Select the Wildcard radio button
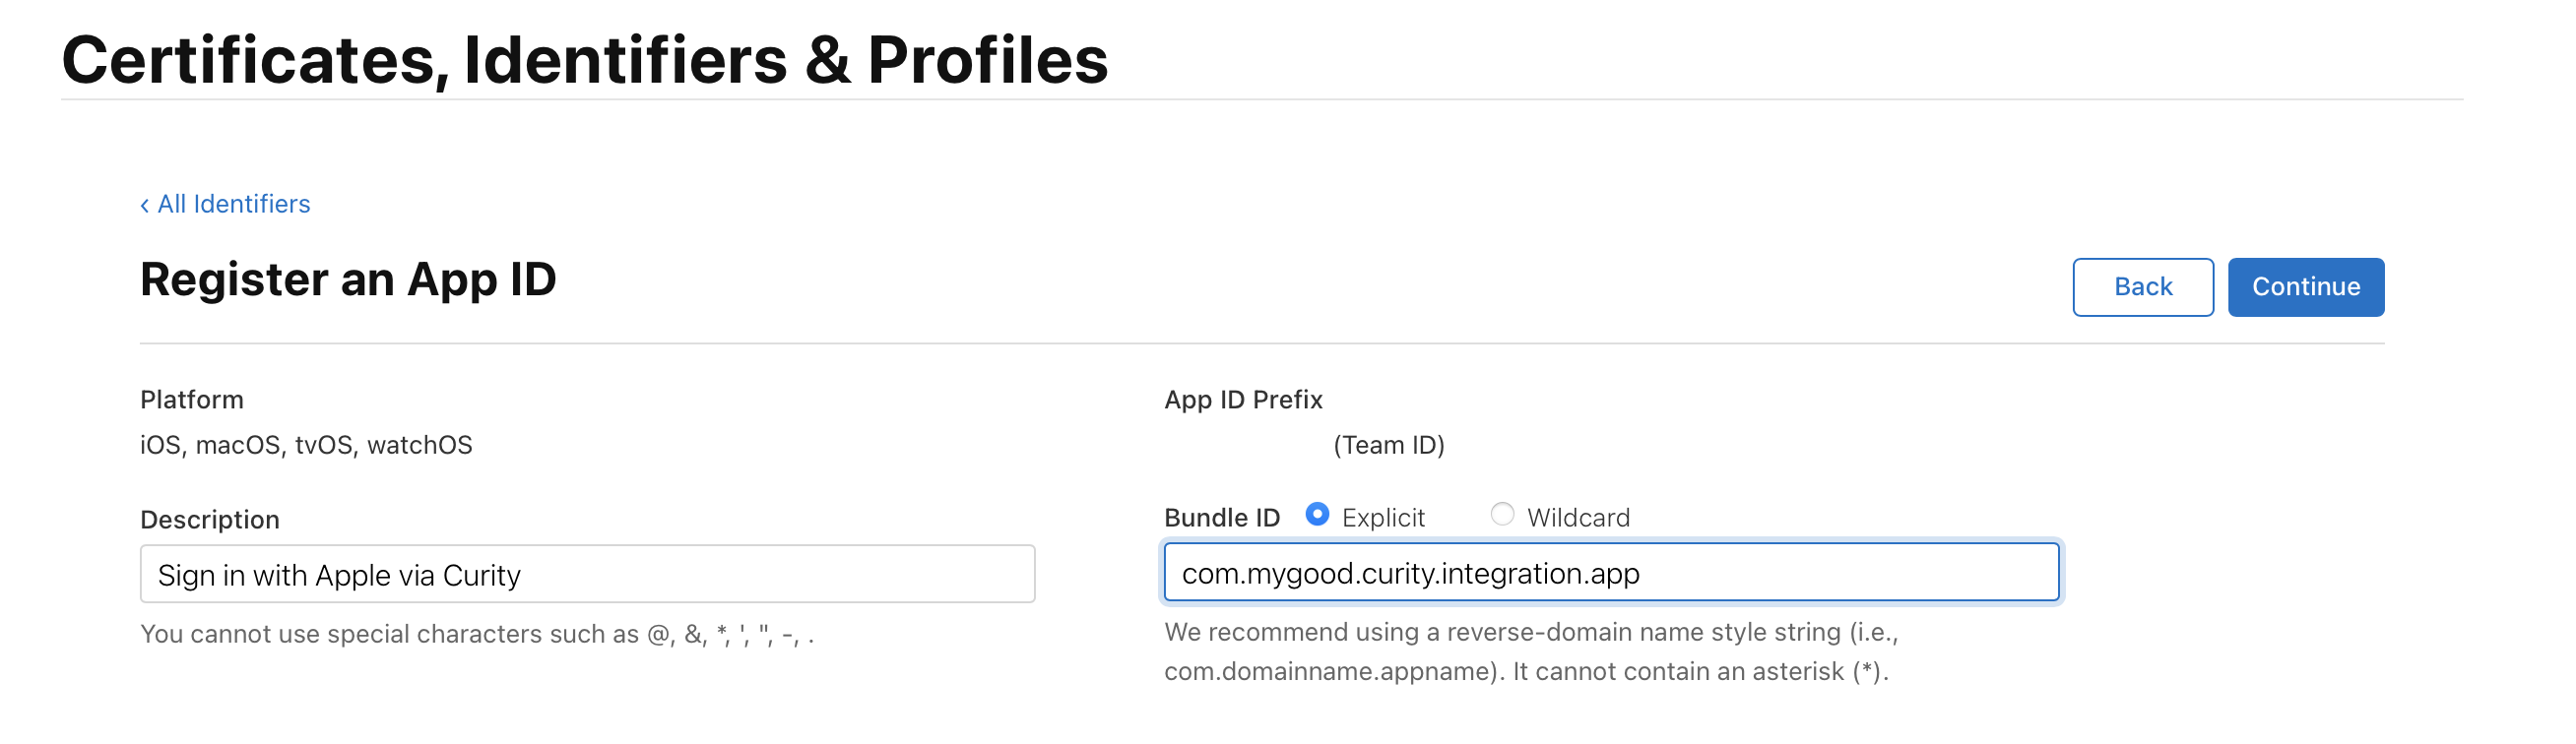The image size is (2576, 744). pos(1501,515)
